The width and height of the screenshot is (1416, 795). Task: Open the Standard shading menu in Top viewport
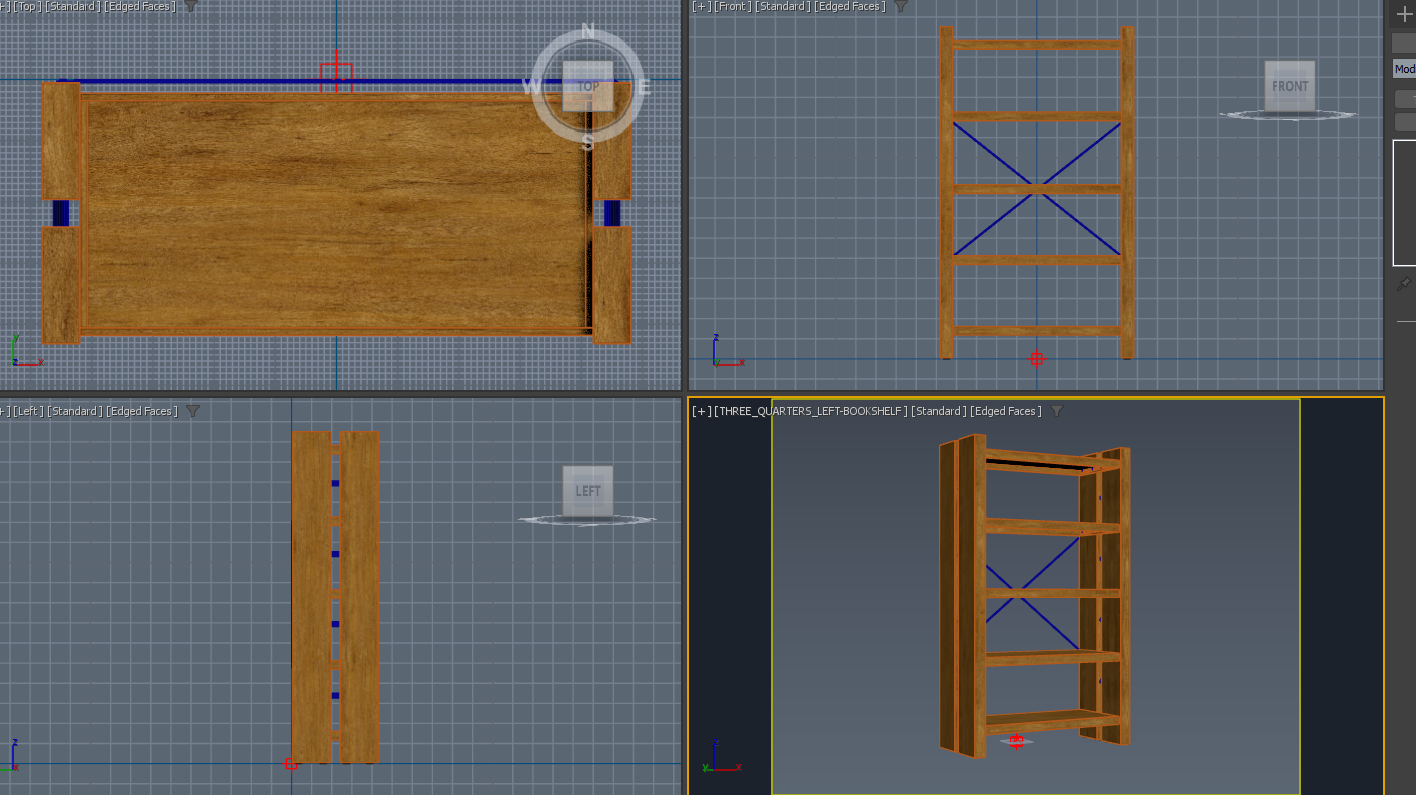pyautogui.click(x=72, y=6)
